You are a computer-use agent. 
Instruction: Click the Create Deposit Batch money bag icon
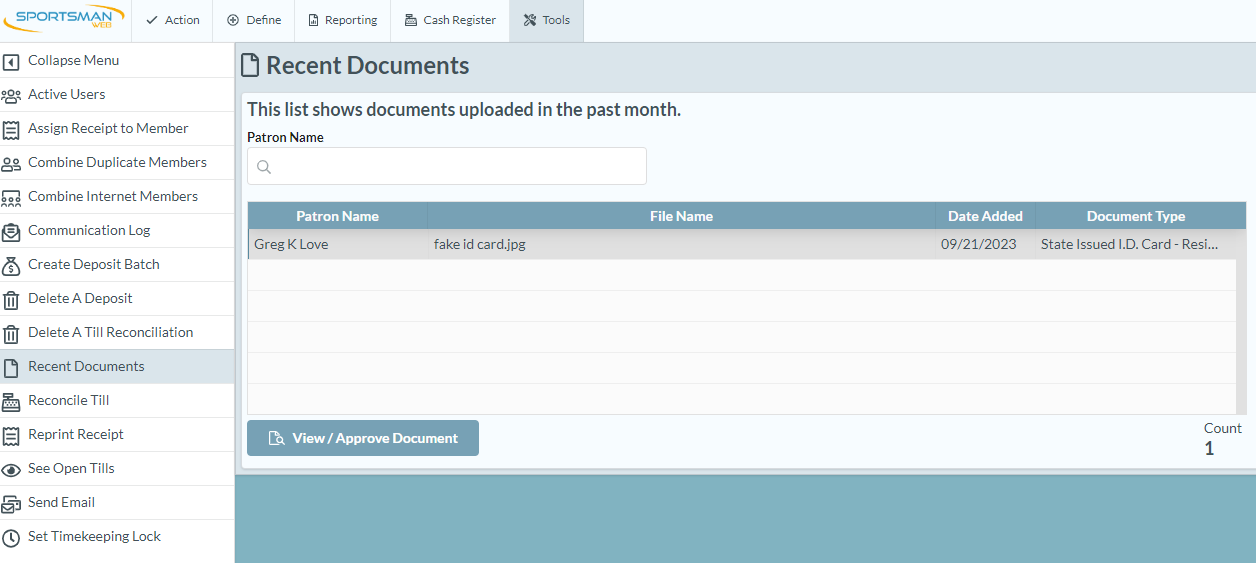coord(11,266)
